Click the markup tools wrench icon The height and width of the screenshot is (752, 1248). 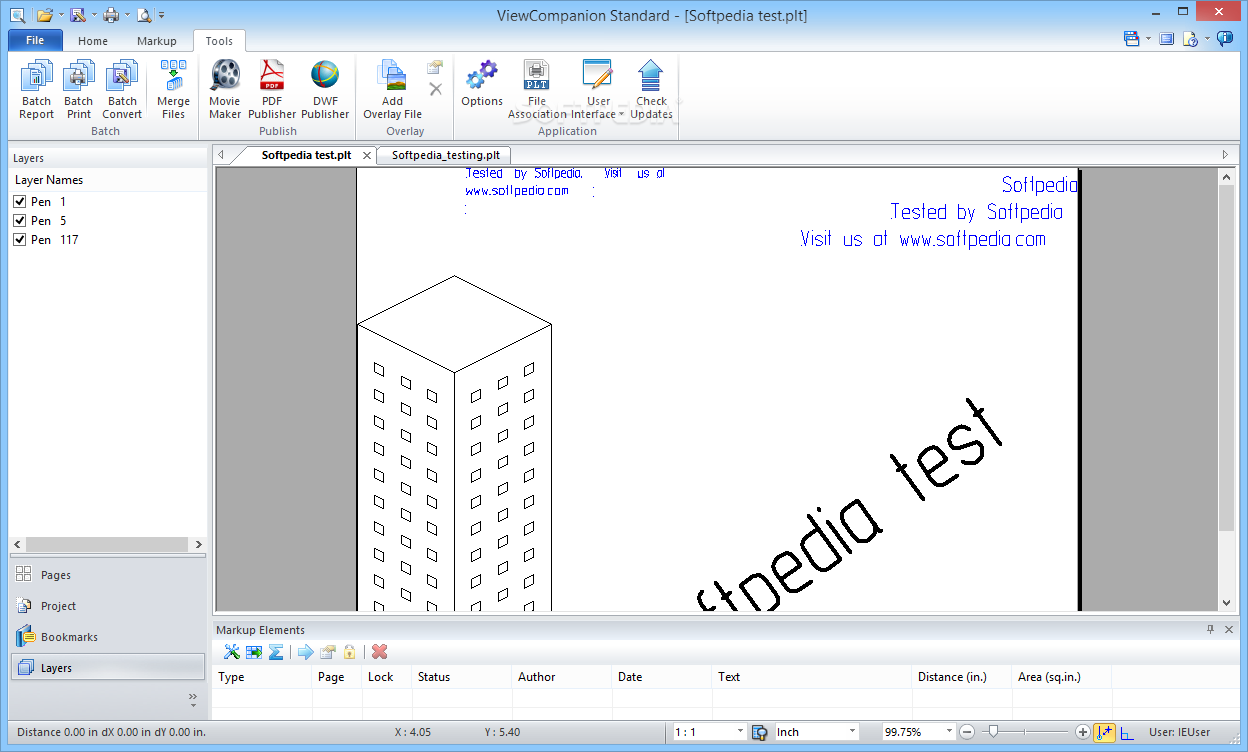232,652
